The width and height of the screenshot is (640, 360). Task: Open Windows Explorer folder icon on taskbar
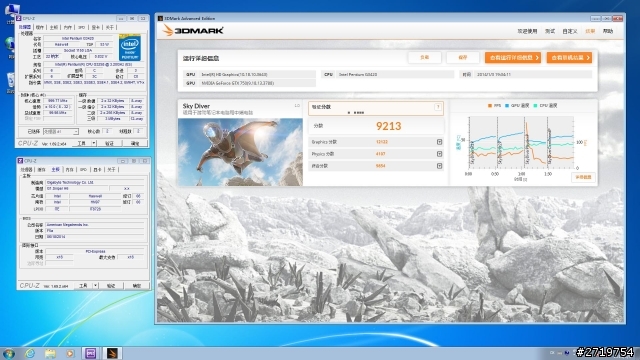50,353
